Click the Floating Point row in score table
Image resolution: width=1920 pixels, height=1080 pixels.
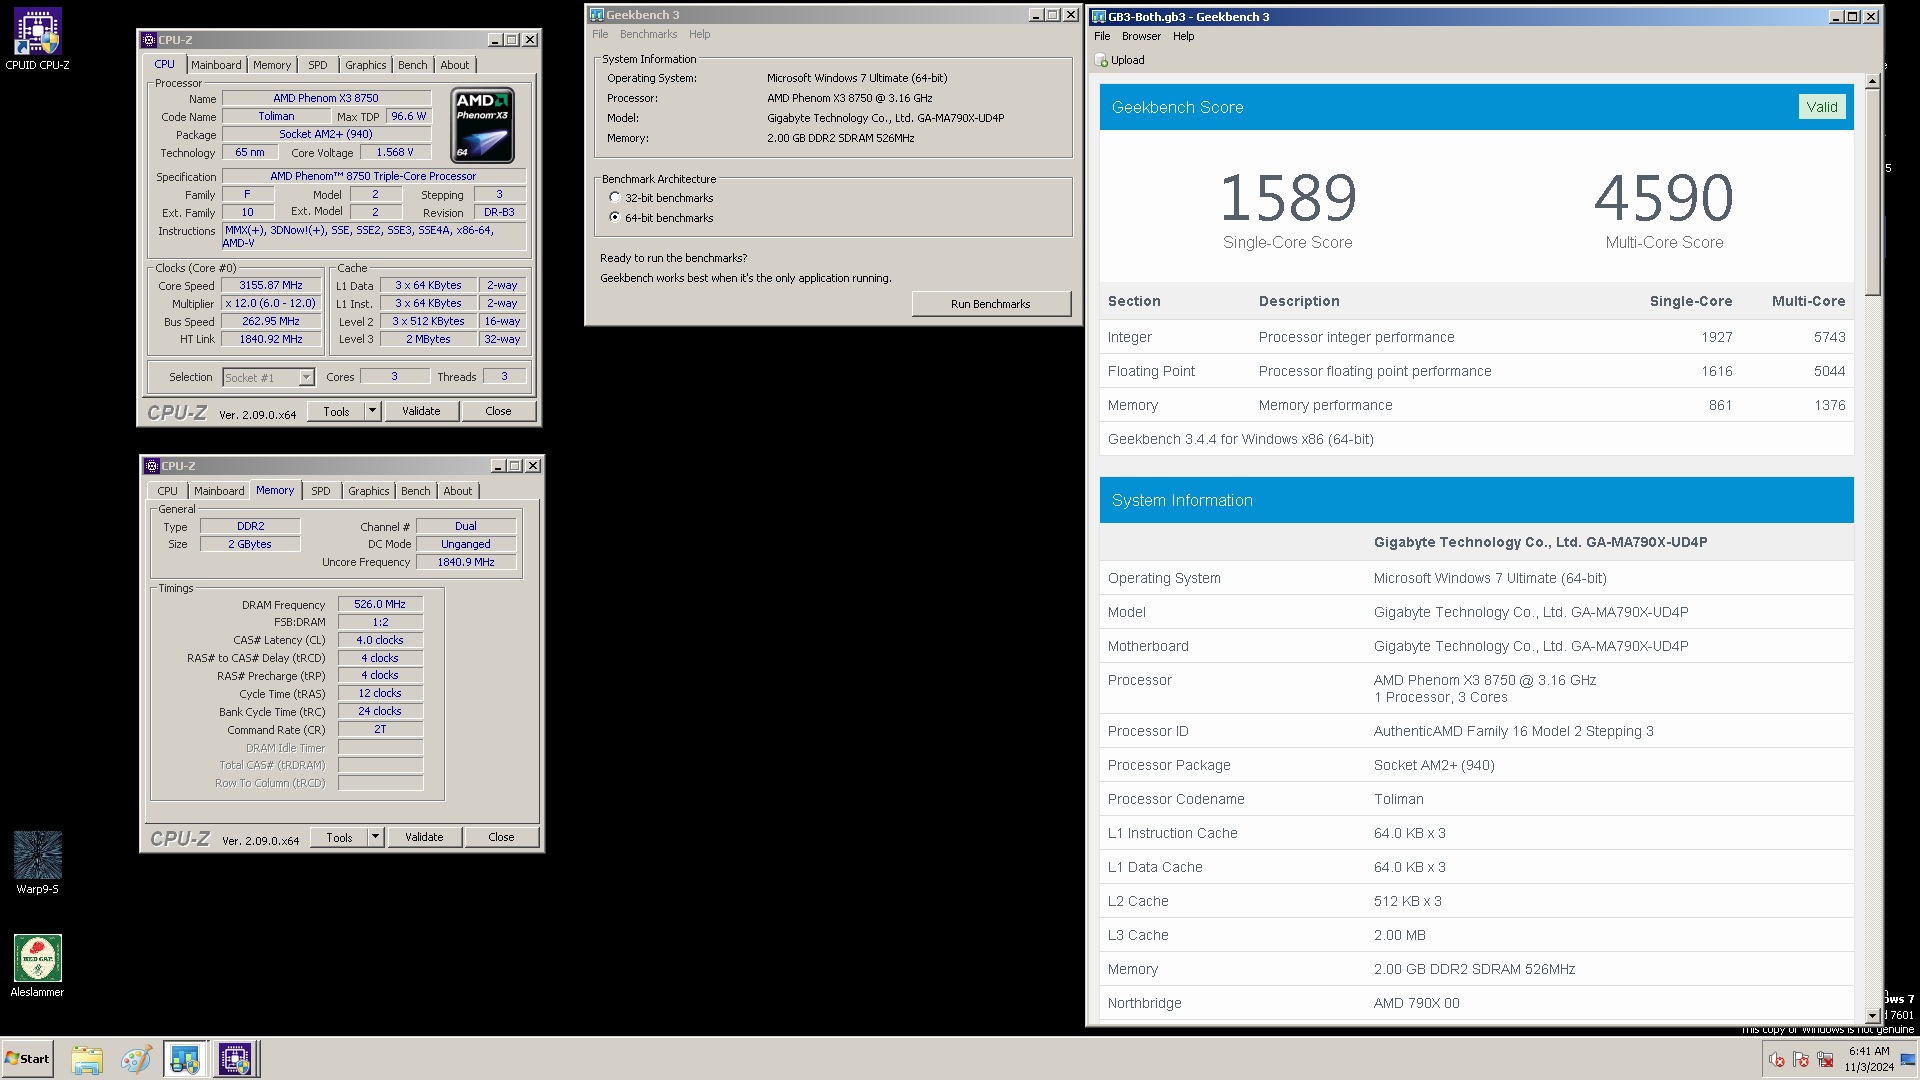point(1476,371)
